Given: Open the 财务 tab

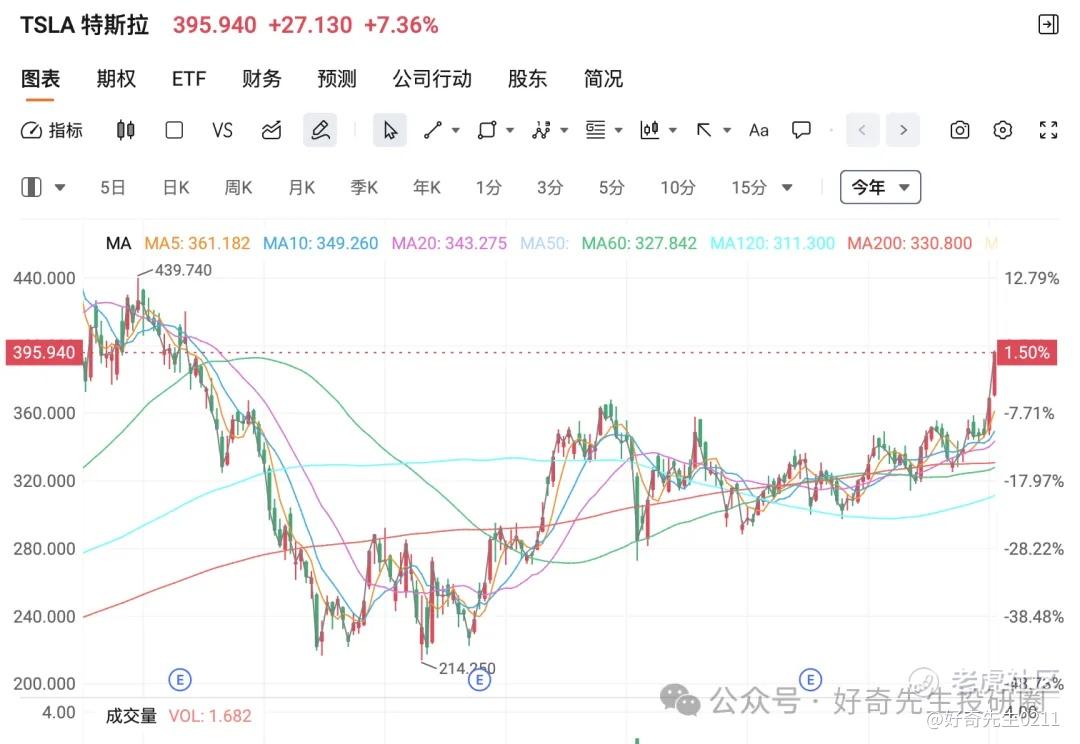Looking at the screenshot, I should coord(262,79).
